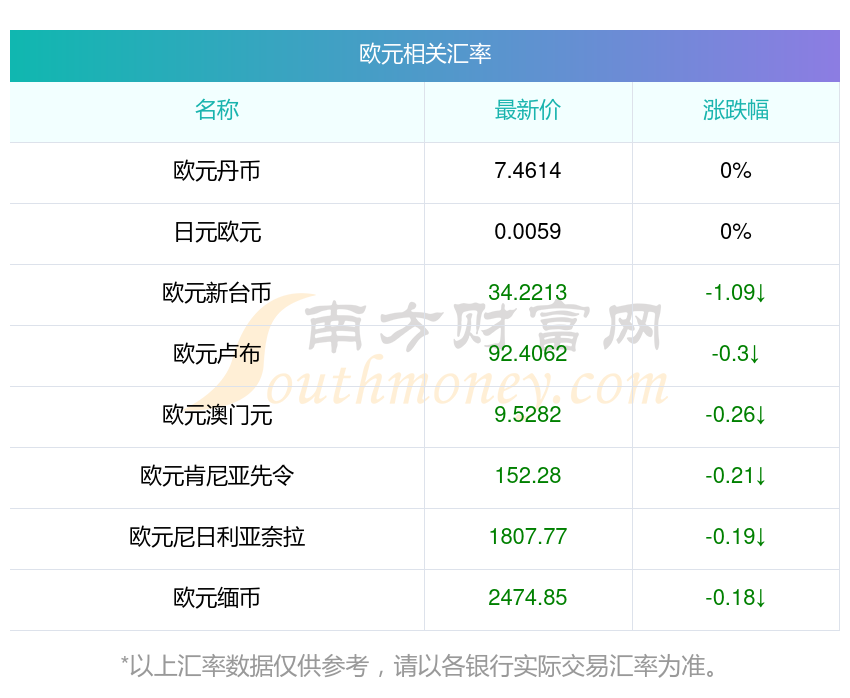Click the 欧元澳门元 row name
This screenshot has height=698, width=850.
point(217,415)
